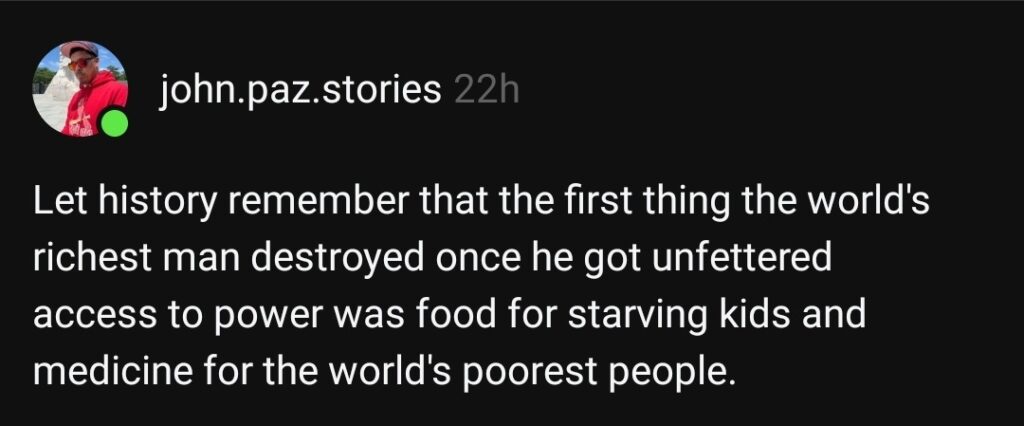1024x426 pixels.
Task: Click the red cap in the avatar
Action: 80,48
